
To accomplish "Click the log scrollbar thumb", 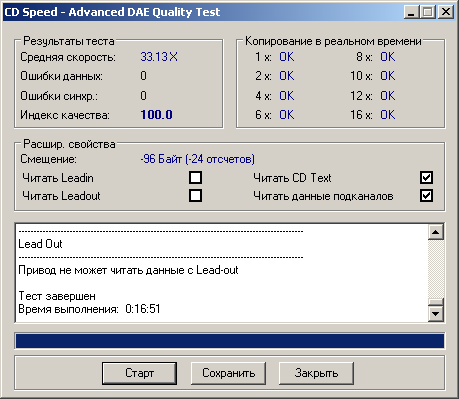I will [436, 302].
